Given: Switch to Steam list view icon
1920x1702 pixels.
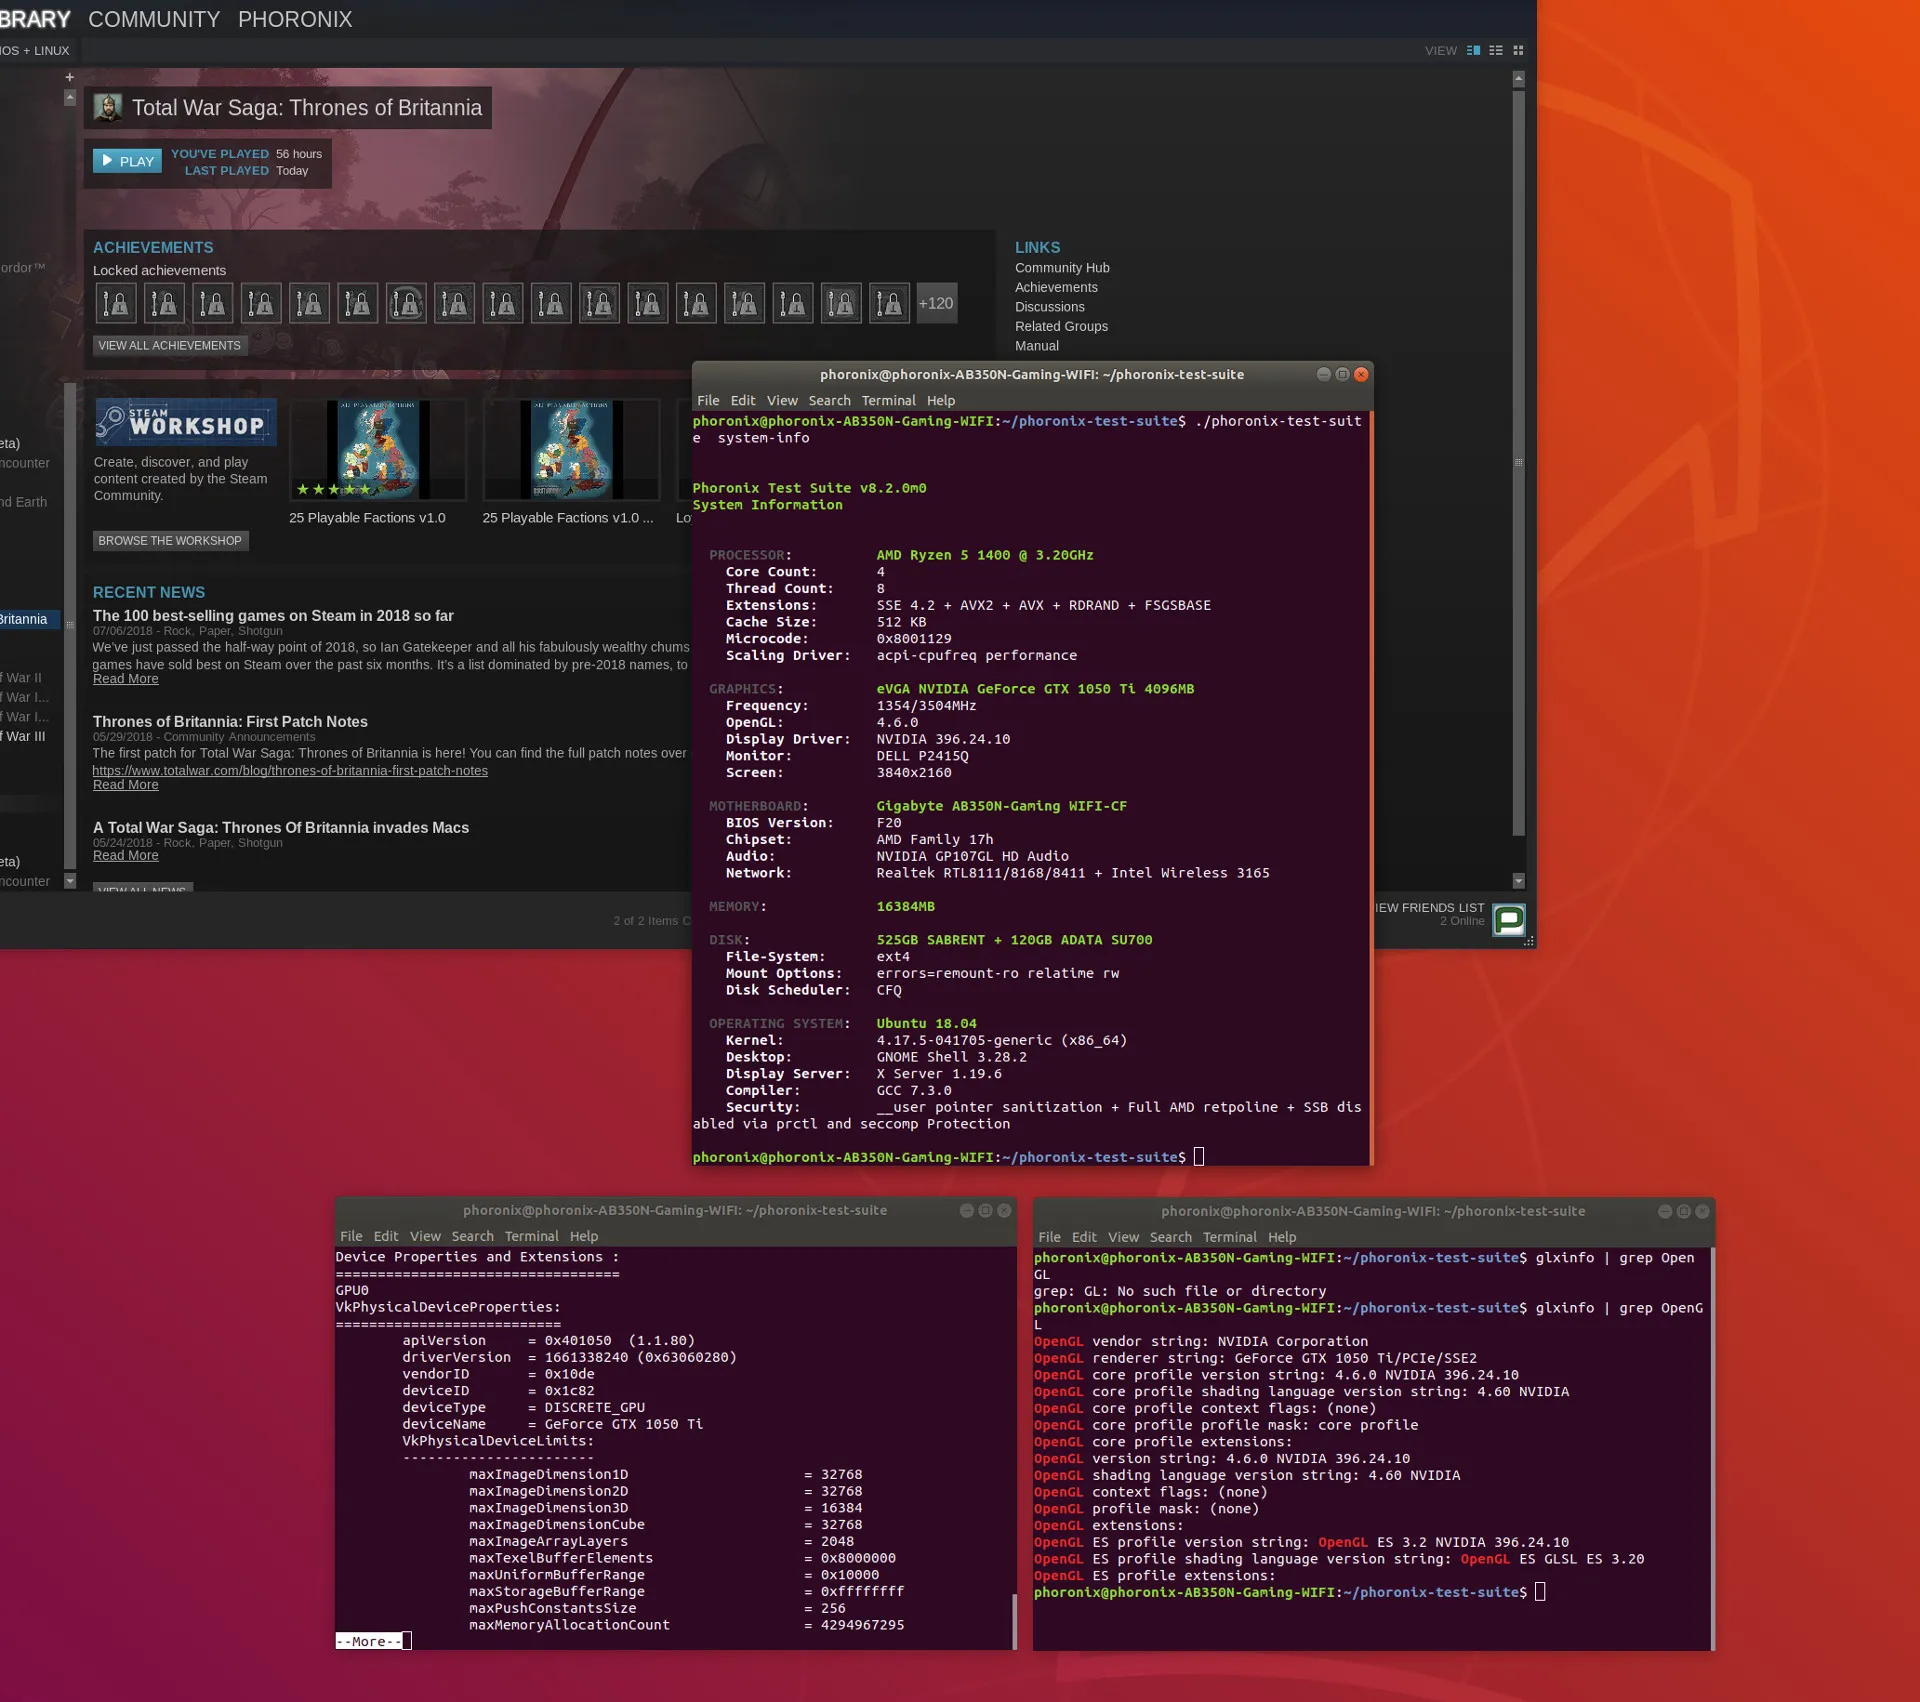Looking at the screenshot, I should coord(1495,50).
